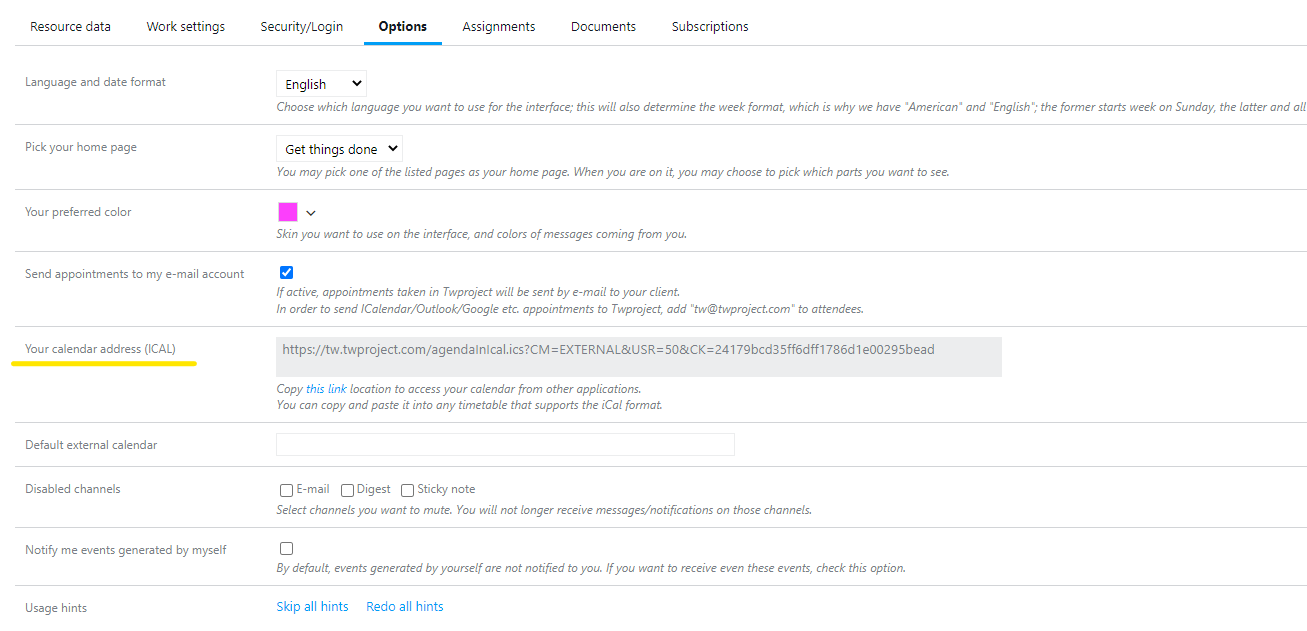Click the magenta preferred color swatch
Screen dimensions: 1307x631
pos(288,212)
